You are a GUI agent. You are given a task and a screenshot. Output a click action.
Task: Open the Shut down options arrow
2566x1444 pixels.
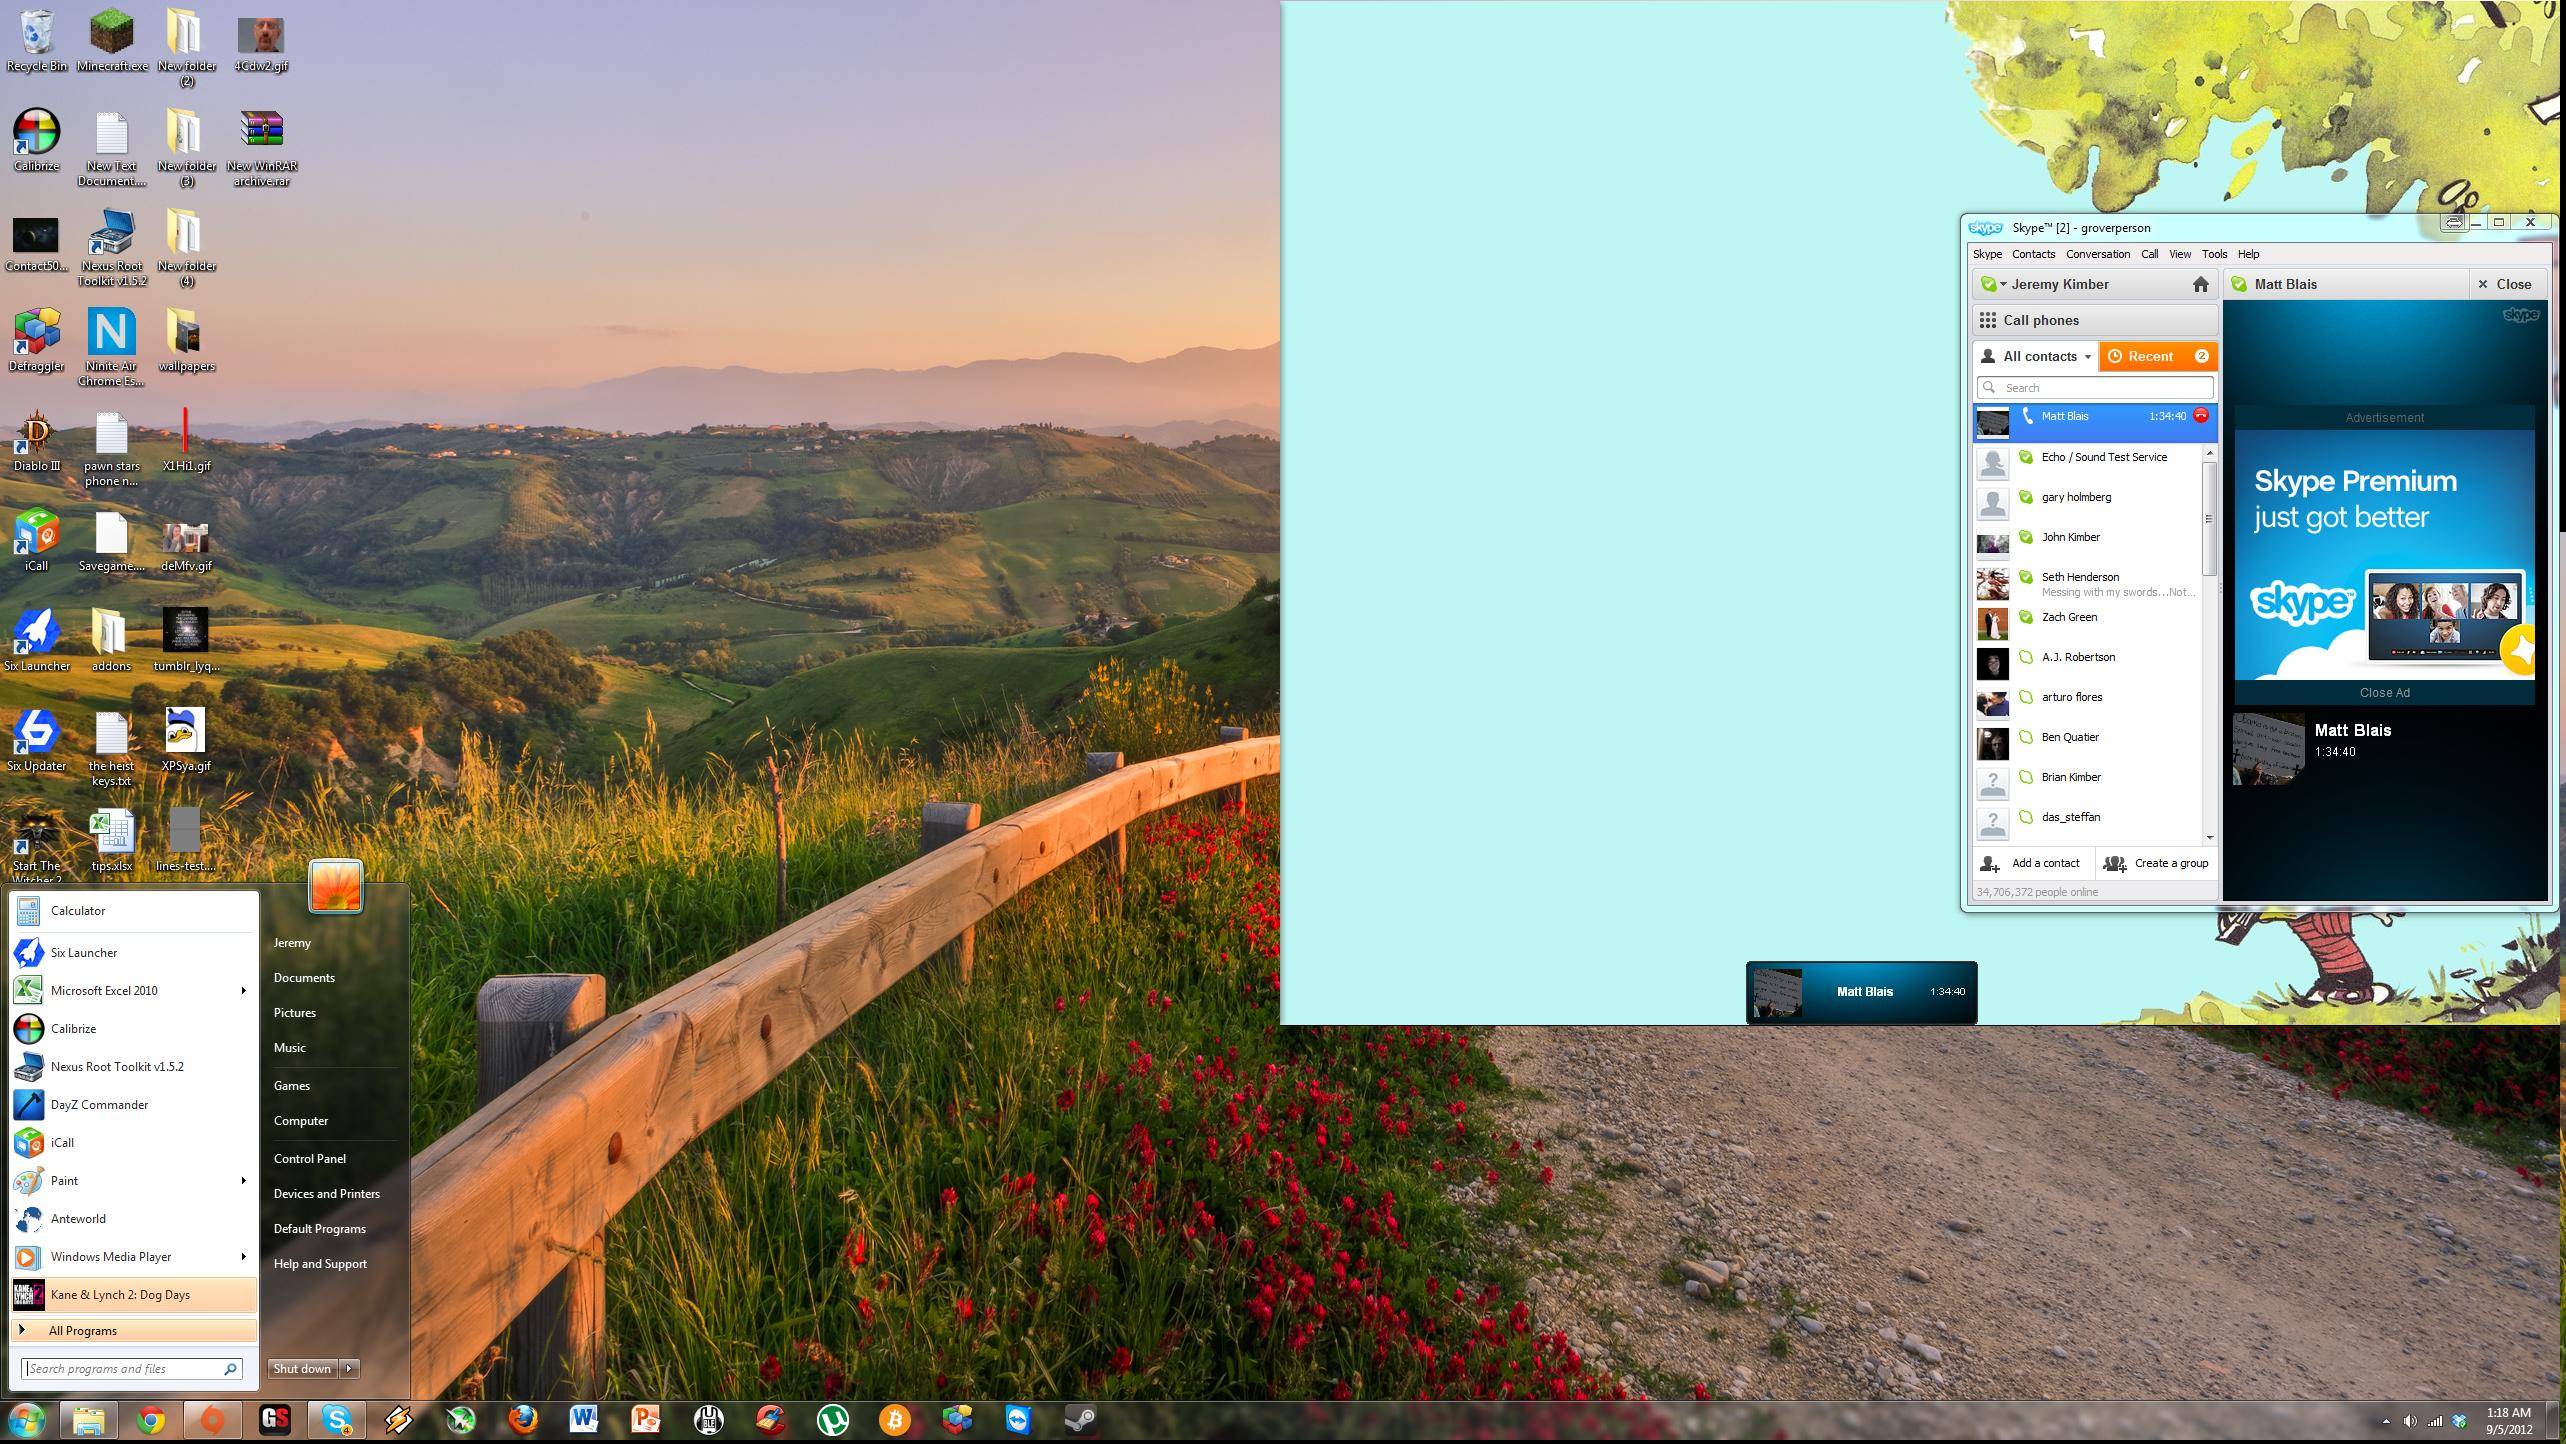pyautogui.click(x=349, y=1369)
